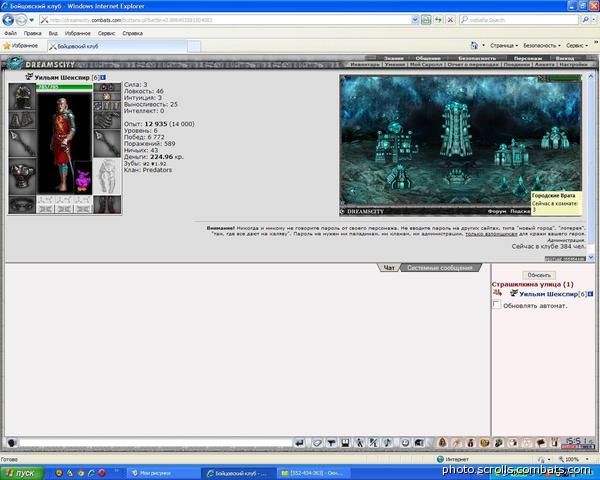Open Отчет о переводах link
Image resolution: width=600 pixels, height=480 pixels.
(x=473, y=65)
